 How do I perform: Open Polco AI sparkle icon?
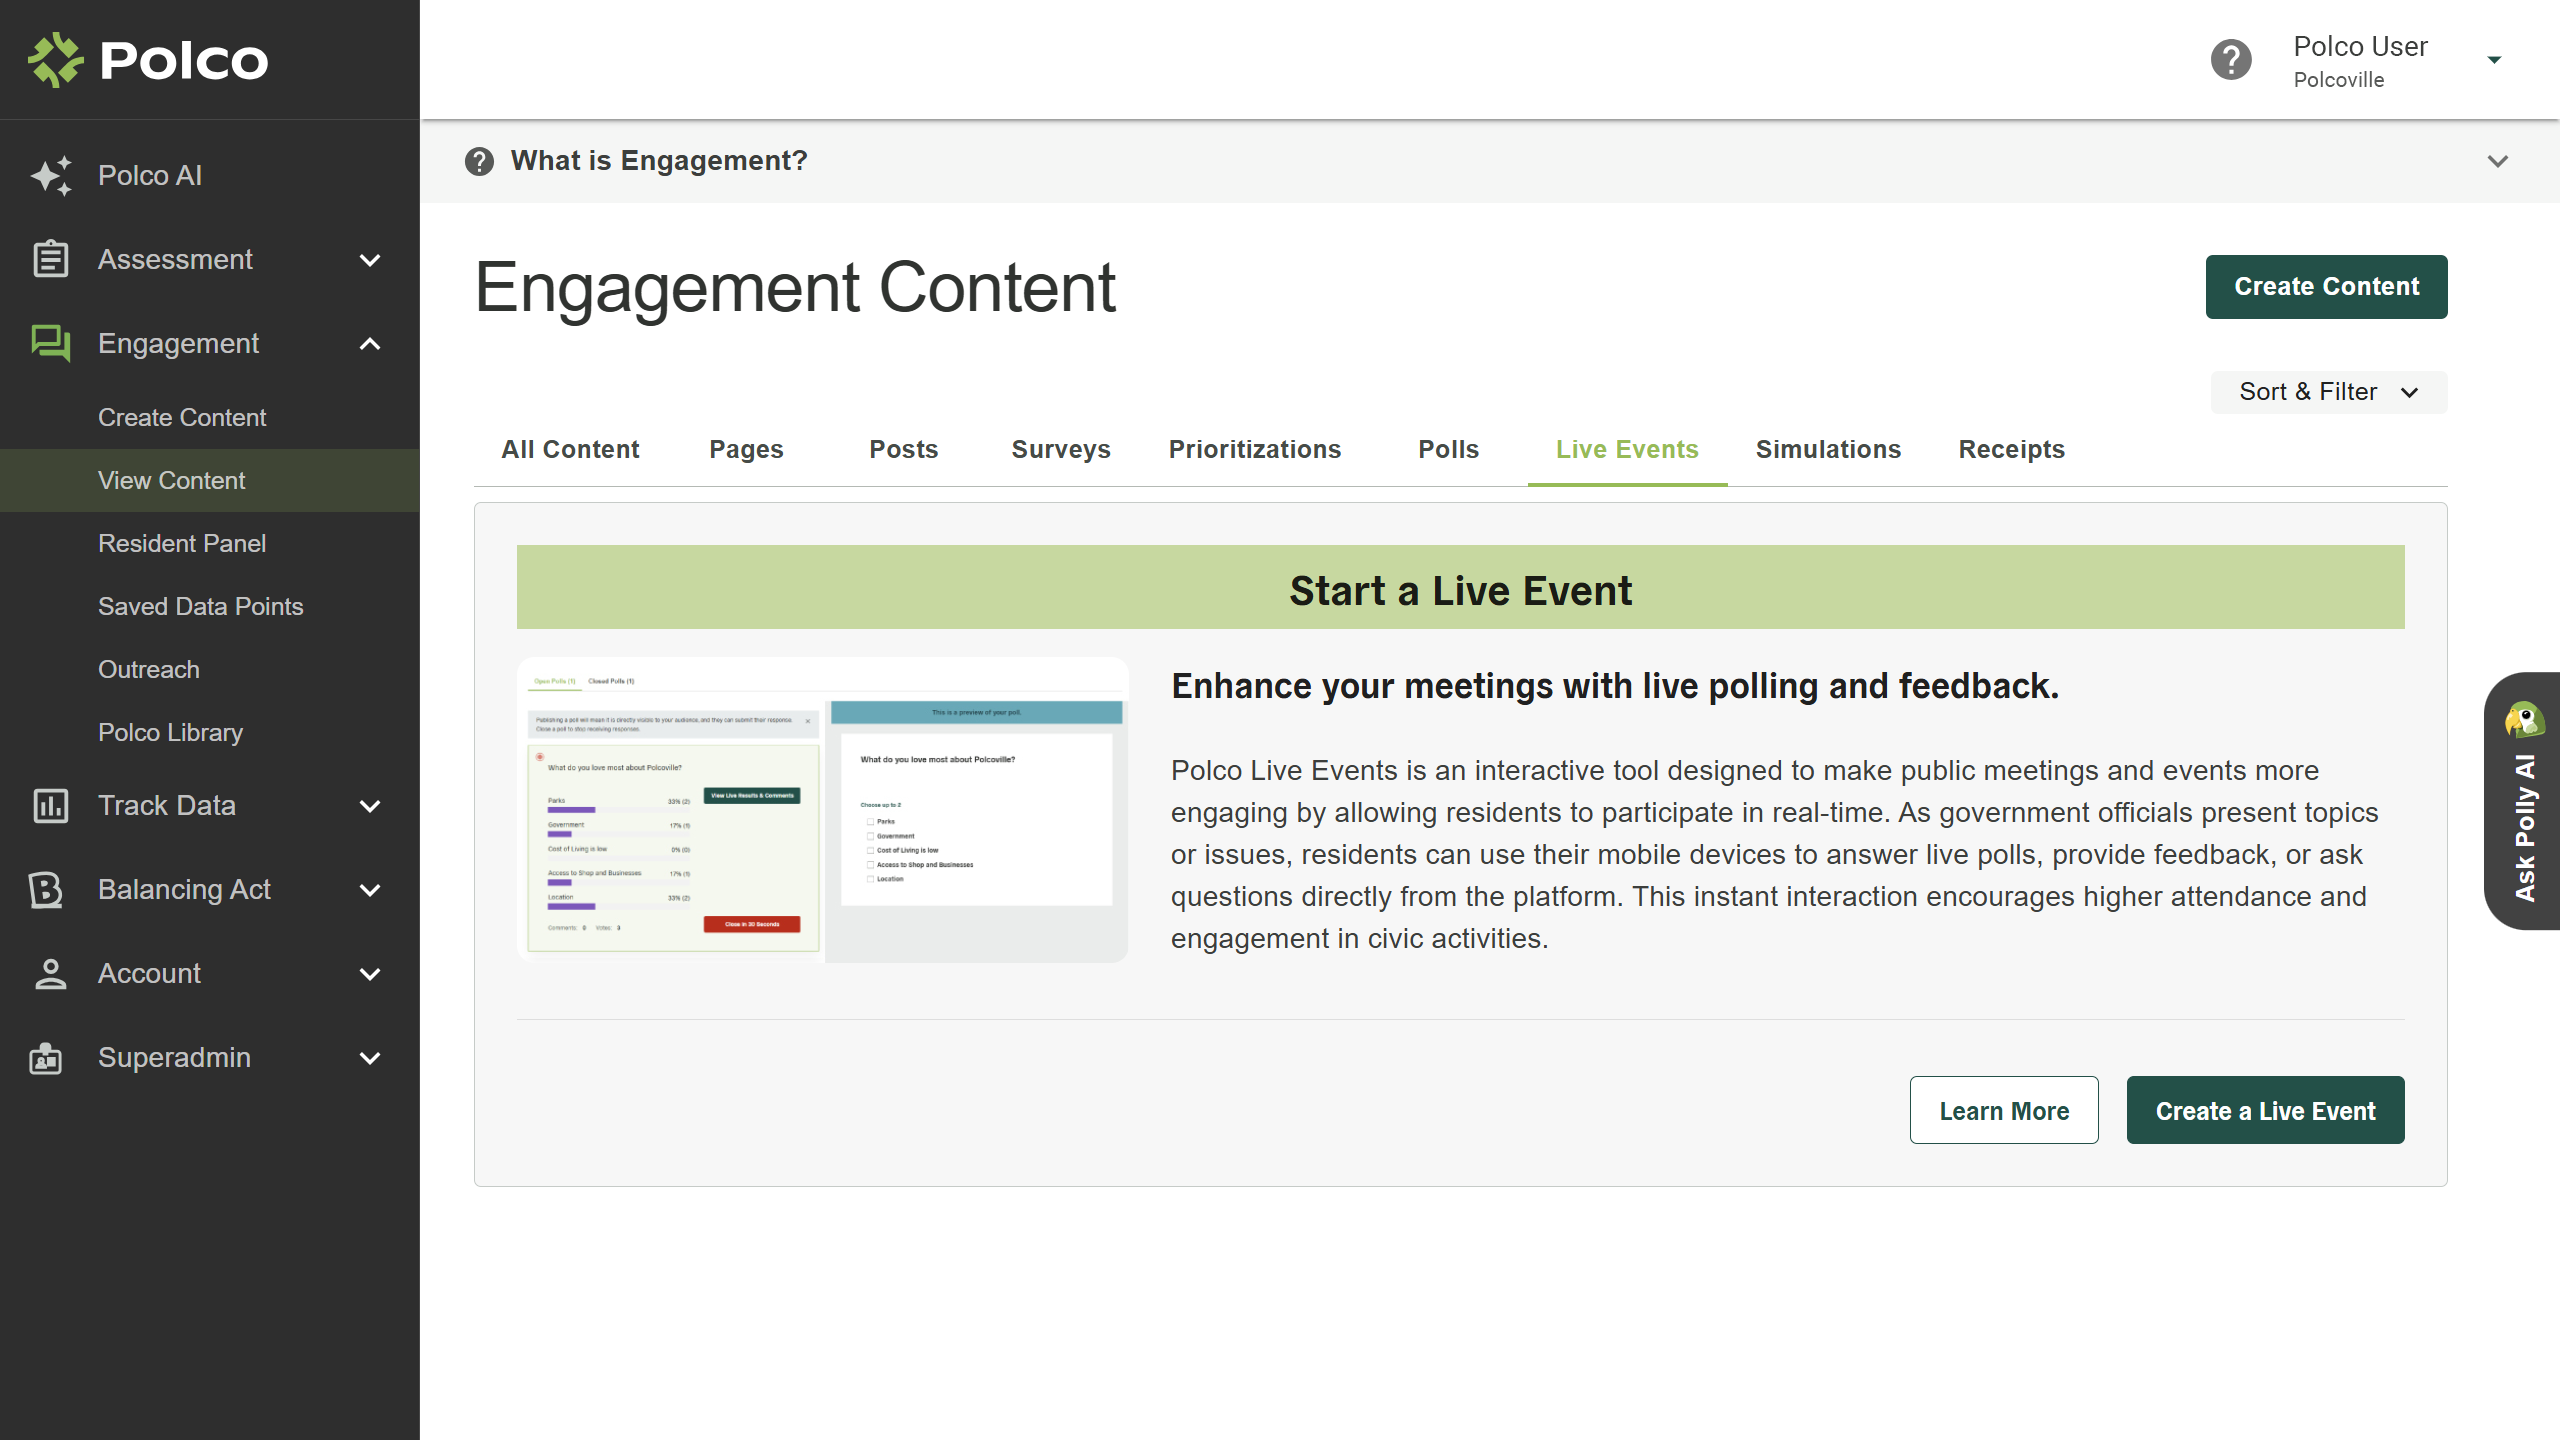coord(50,176)
